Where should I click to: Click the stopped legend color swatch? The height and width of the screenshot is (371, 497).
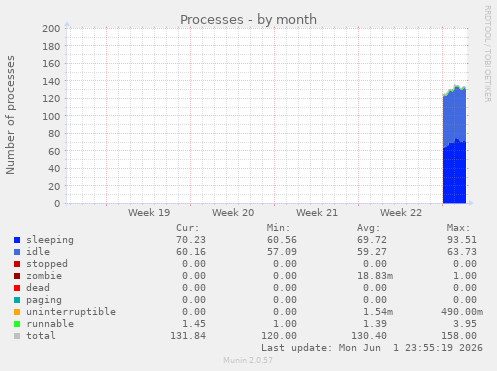[x=17, y=264]
